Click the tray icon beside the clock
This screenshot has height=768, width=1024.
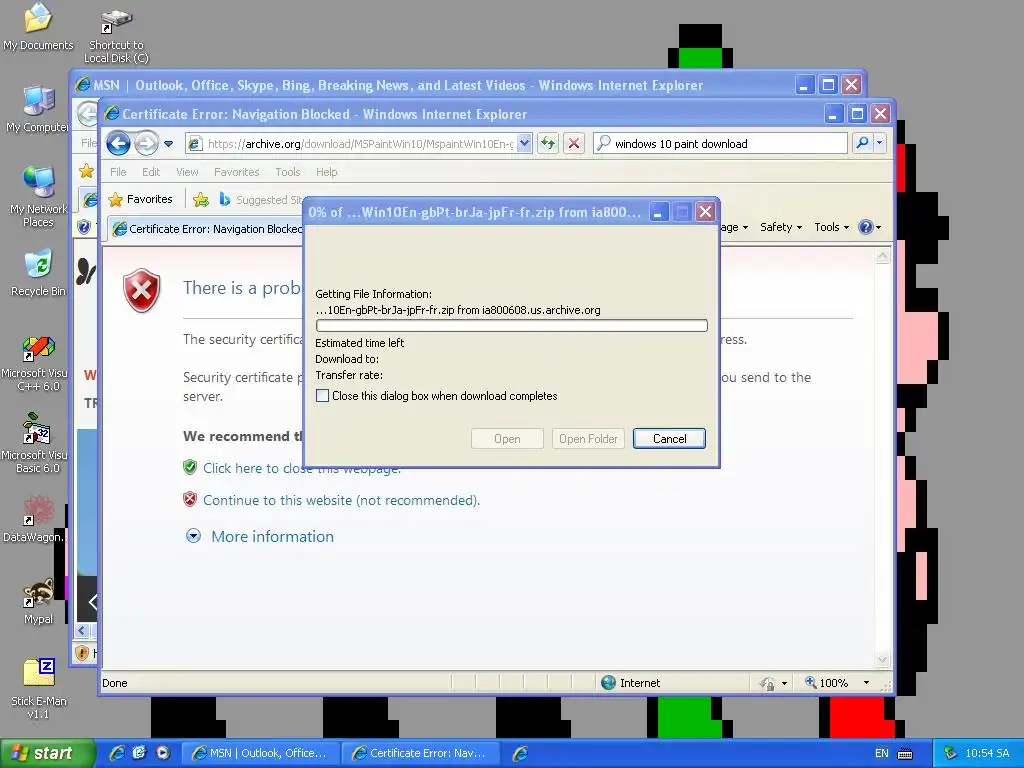(951, 753)
